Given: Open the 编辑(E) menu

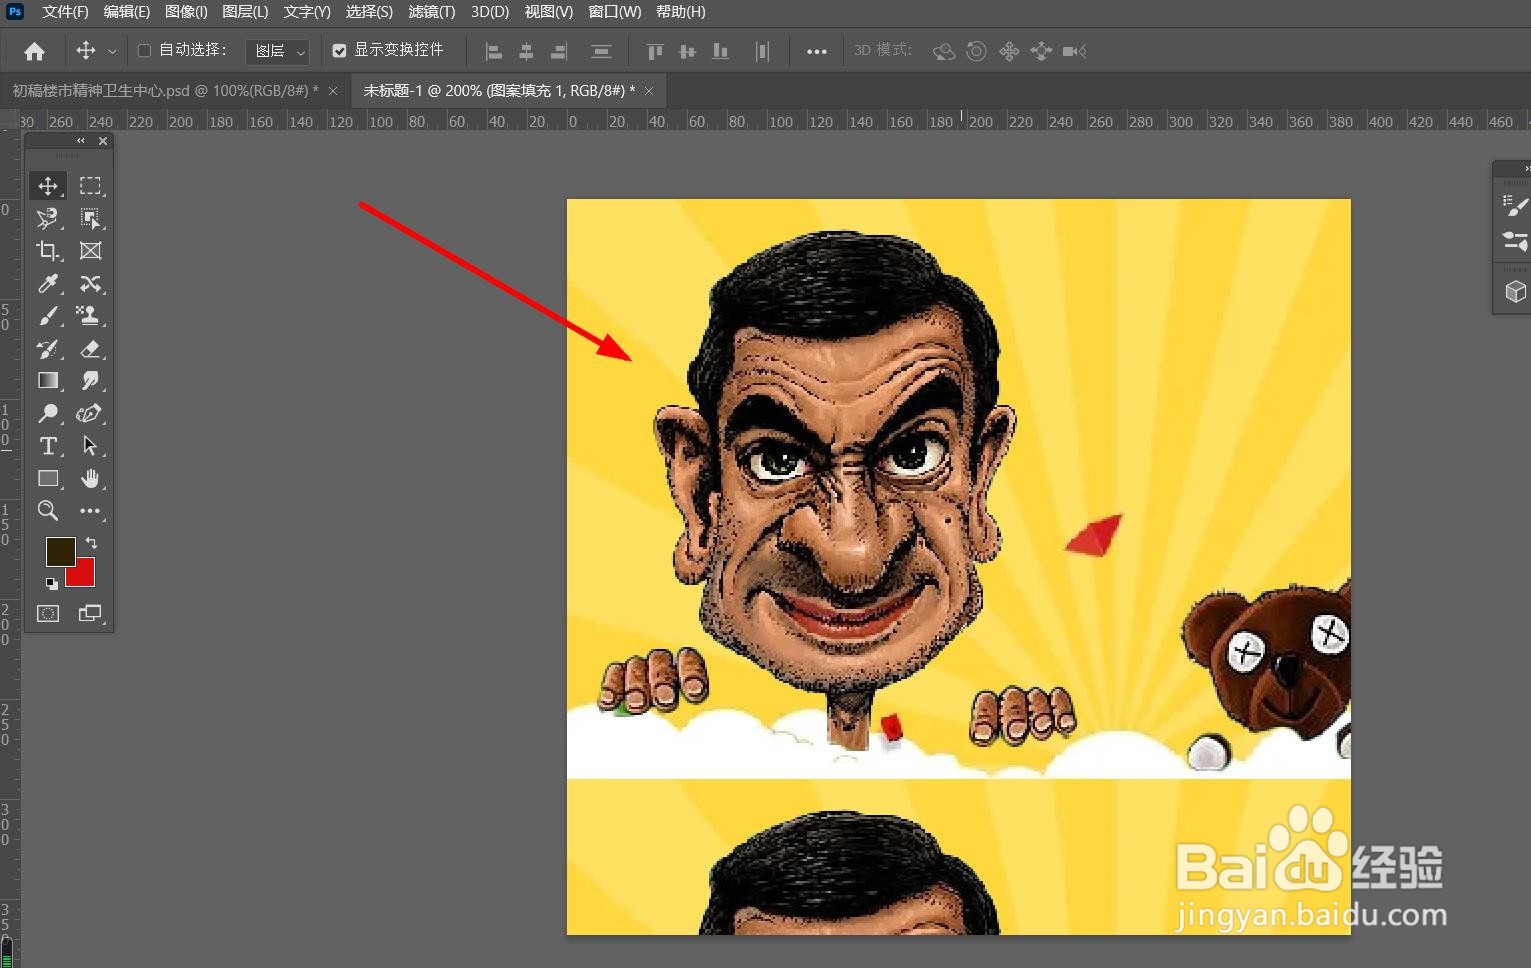Looking at the screenshot, I should tap(126, 12).
